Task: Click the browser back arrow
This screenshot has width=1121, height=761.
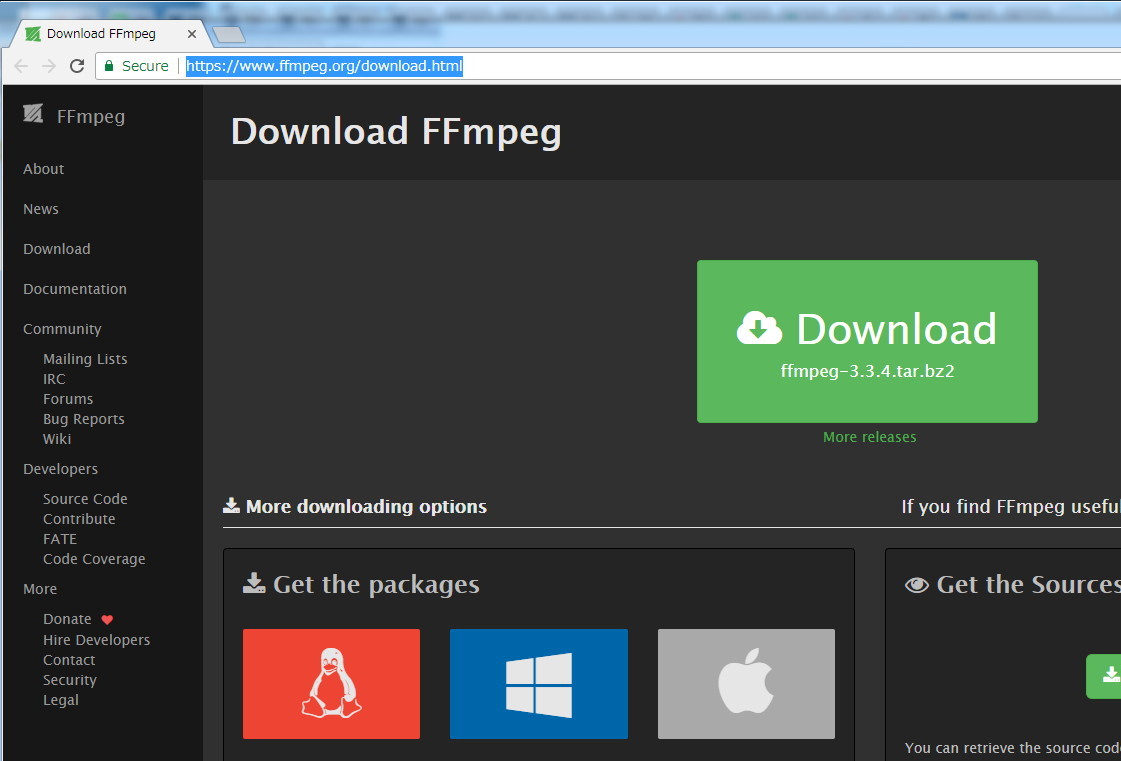Action: (21, 67)
